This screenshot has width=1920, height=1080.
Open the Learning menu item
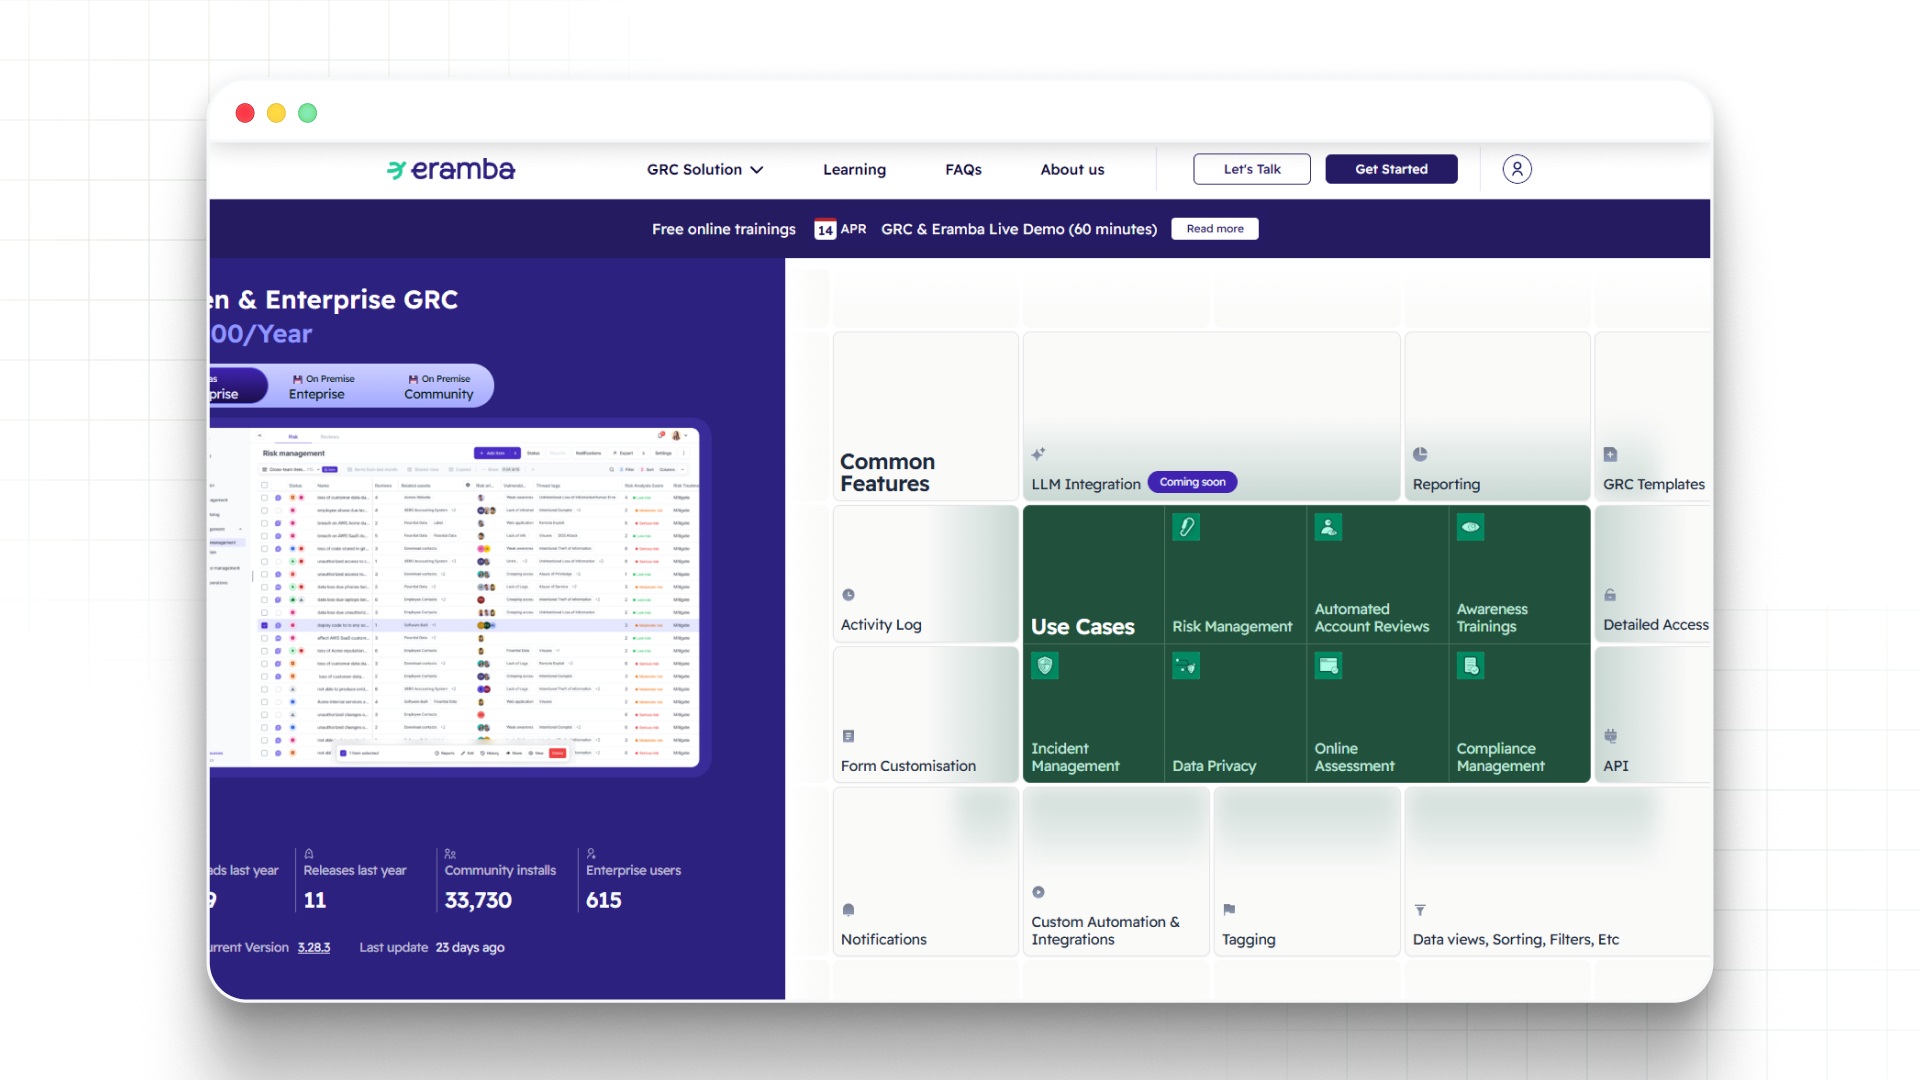pos(854,169)
